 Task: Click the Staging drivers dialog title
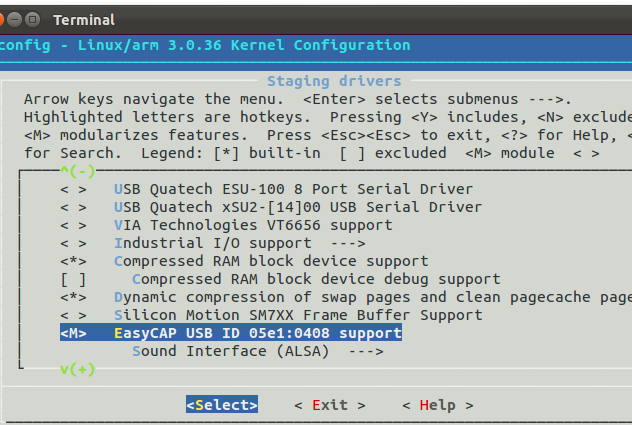point(334,81)
